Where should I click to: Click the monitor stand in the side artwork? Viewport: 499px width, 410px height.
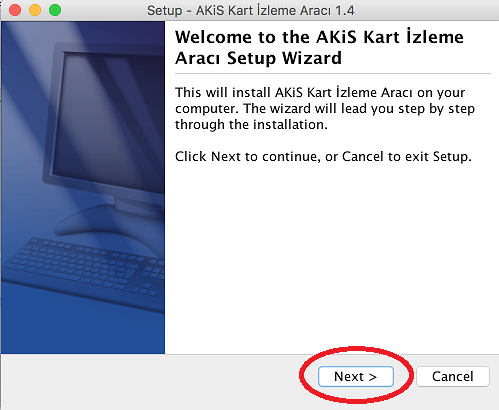pos(110,217)
